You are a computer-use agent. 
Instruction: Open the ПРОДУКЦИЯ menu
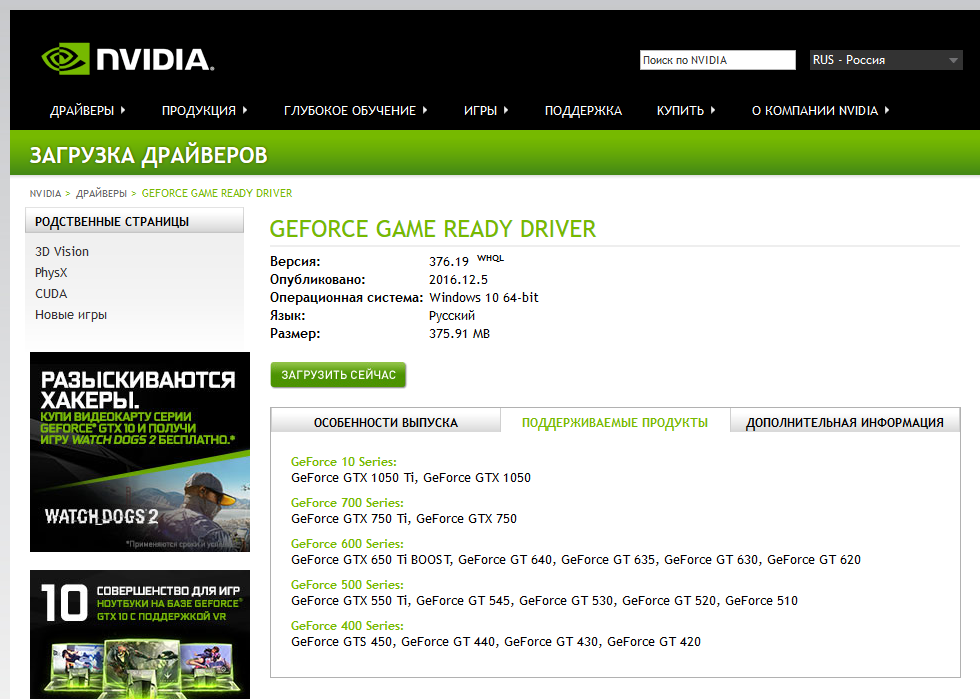tap(199, 111)
